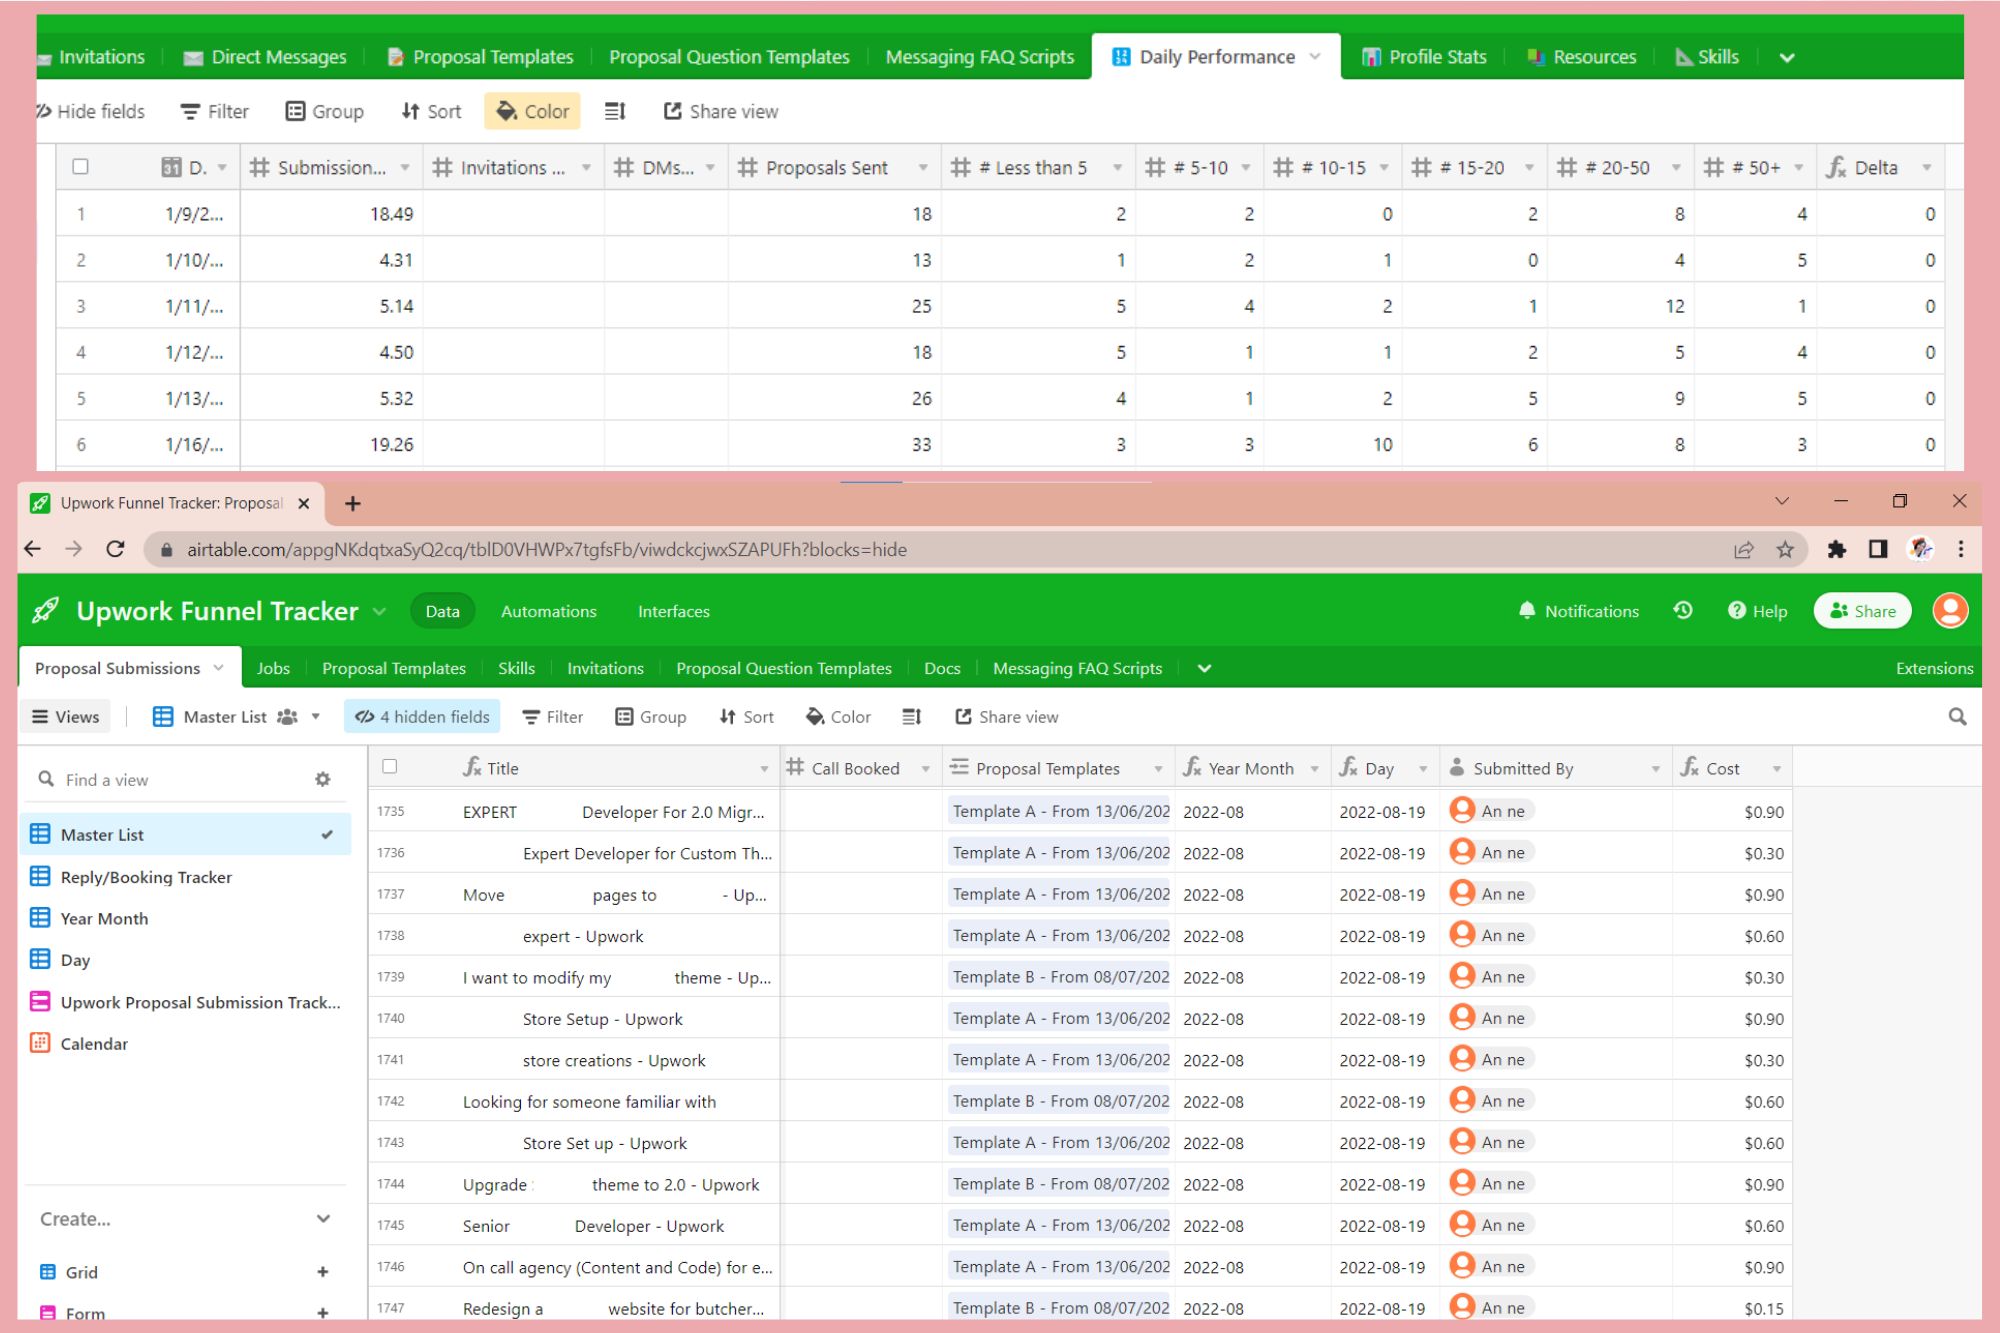The height and width of the screenshot is (1333, 2000).
Task: Click row height icon in lower toolbar
Action: [x=911, y=716]
